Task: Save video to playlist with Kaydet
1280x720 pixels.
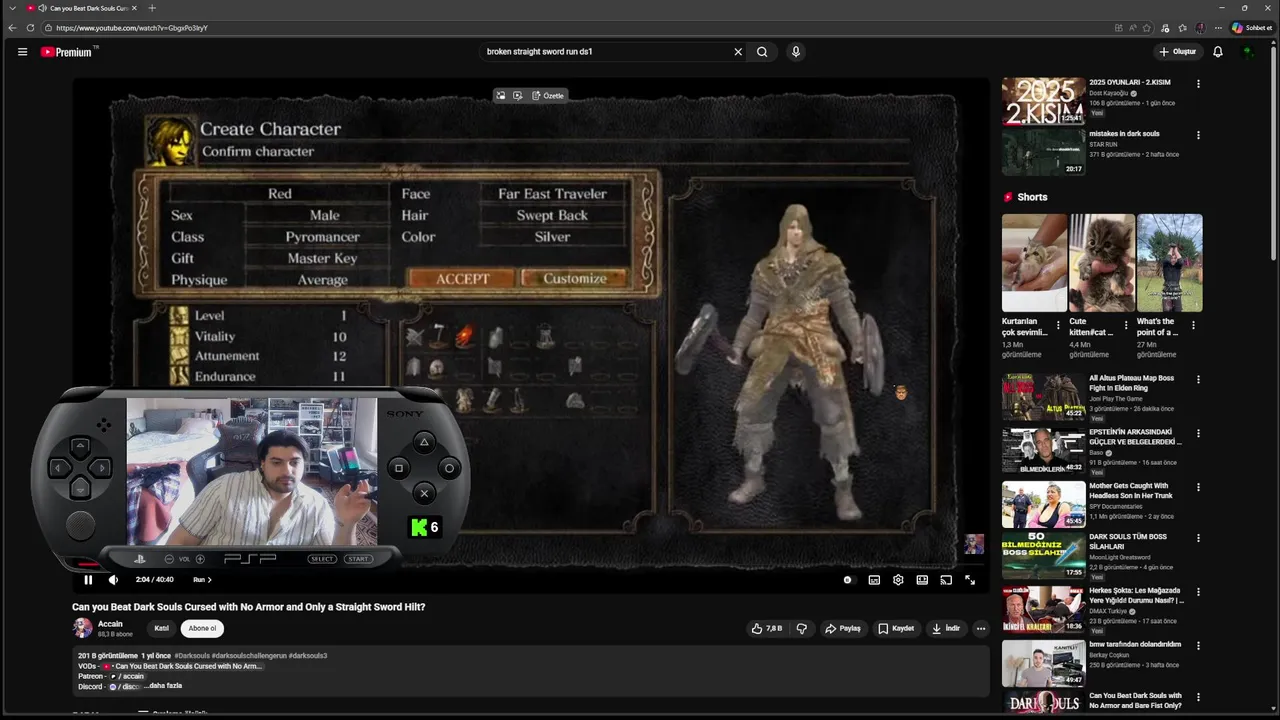Action: pyautogui.click(x=896, y=629)
